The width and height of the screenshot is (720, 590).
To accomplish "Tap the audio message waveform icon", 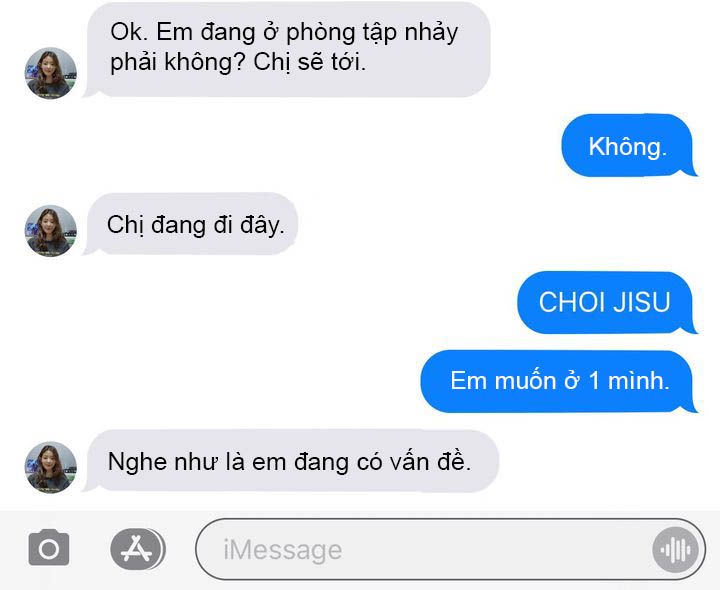I will (675, 550).
